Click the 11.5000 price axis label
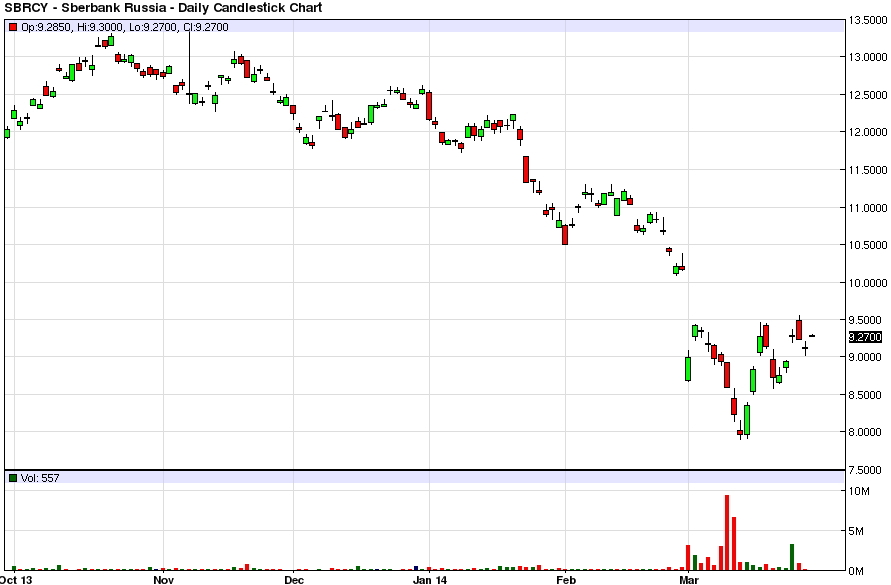The width and height of the screenshot is (891, 585). point(867,170)
